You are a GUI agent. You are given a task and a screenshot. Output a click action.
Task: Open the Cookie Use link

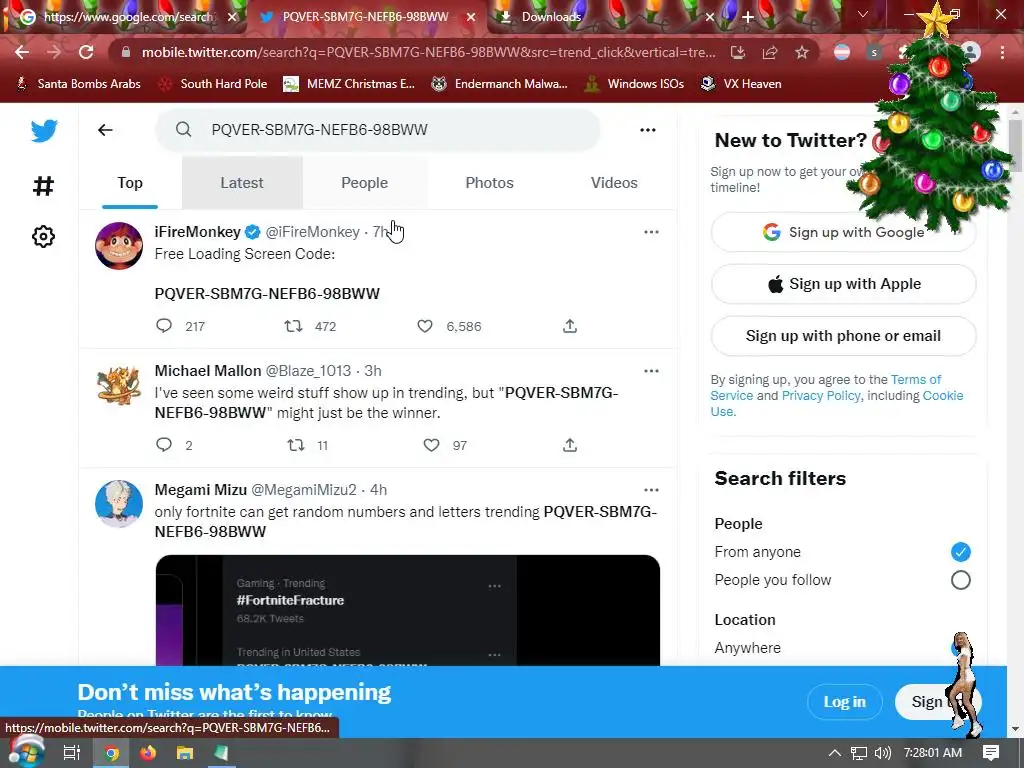[x=837, y=403]
